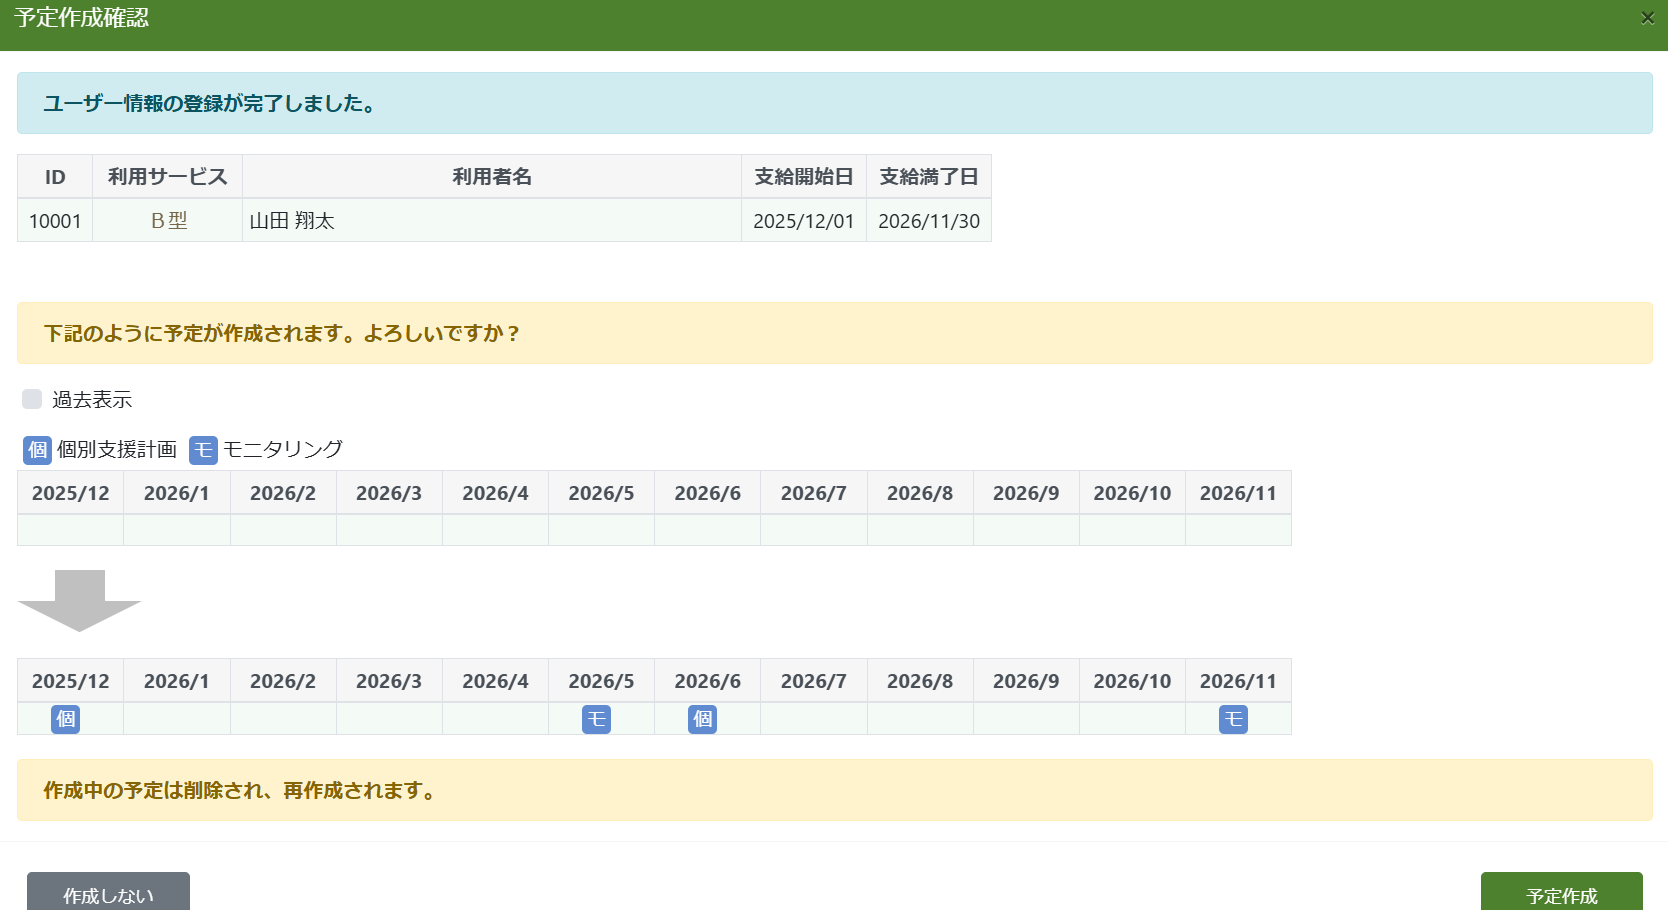Viewport: 1668px width, 910px height.
Task: Toggle the 過去表示 checkbox
Action: click(32, 399)
